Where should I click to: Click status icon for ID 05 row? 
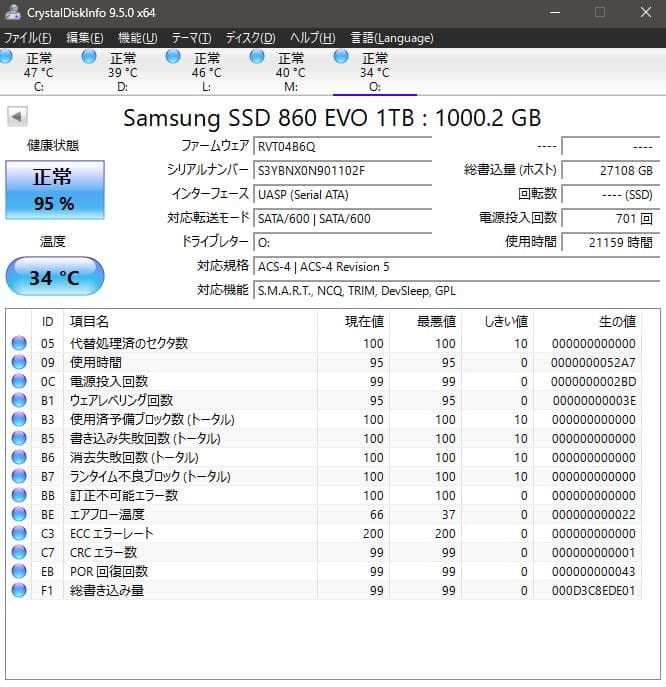19,343
